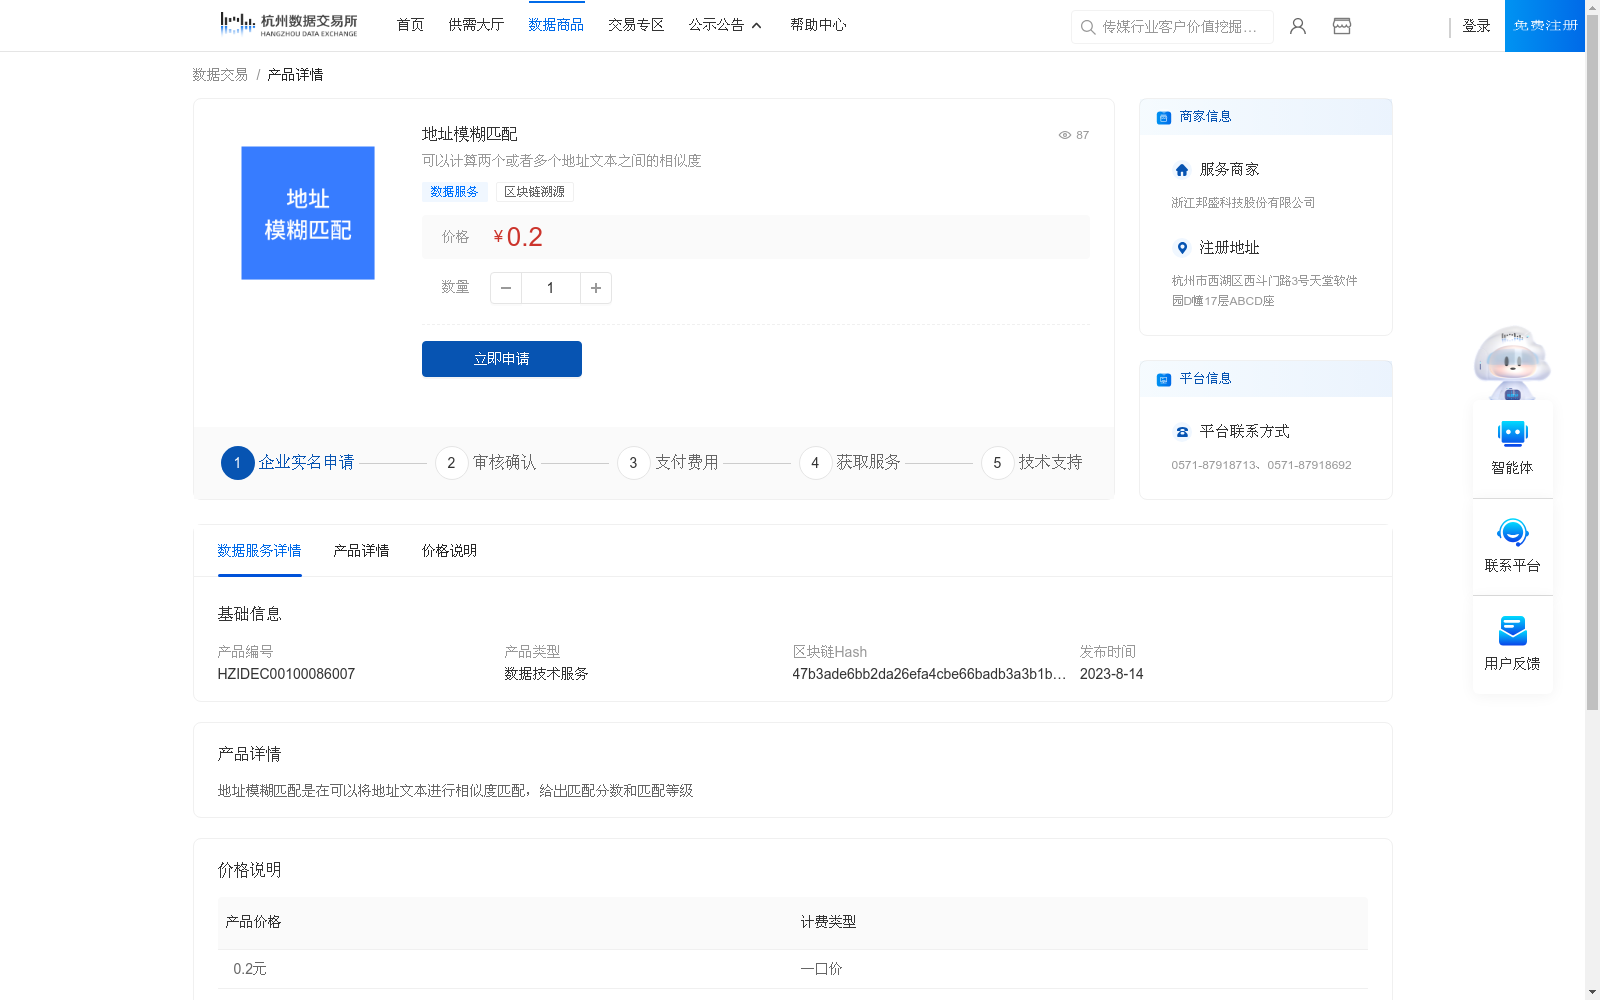Open the shop storefront icon in header
1600x1000 pixels.
[x=1342, y=26]
